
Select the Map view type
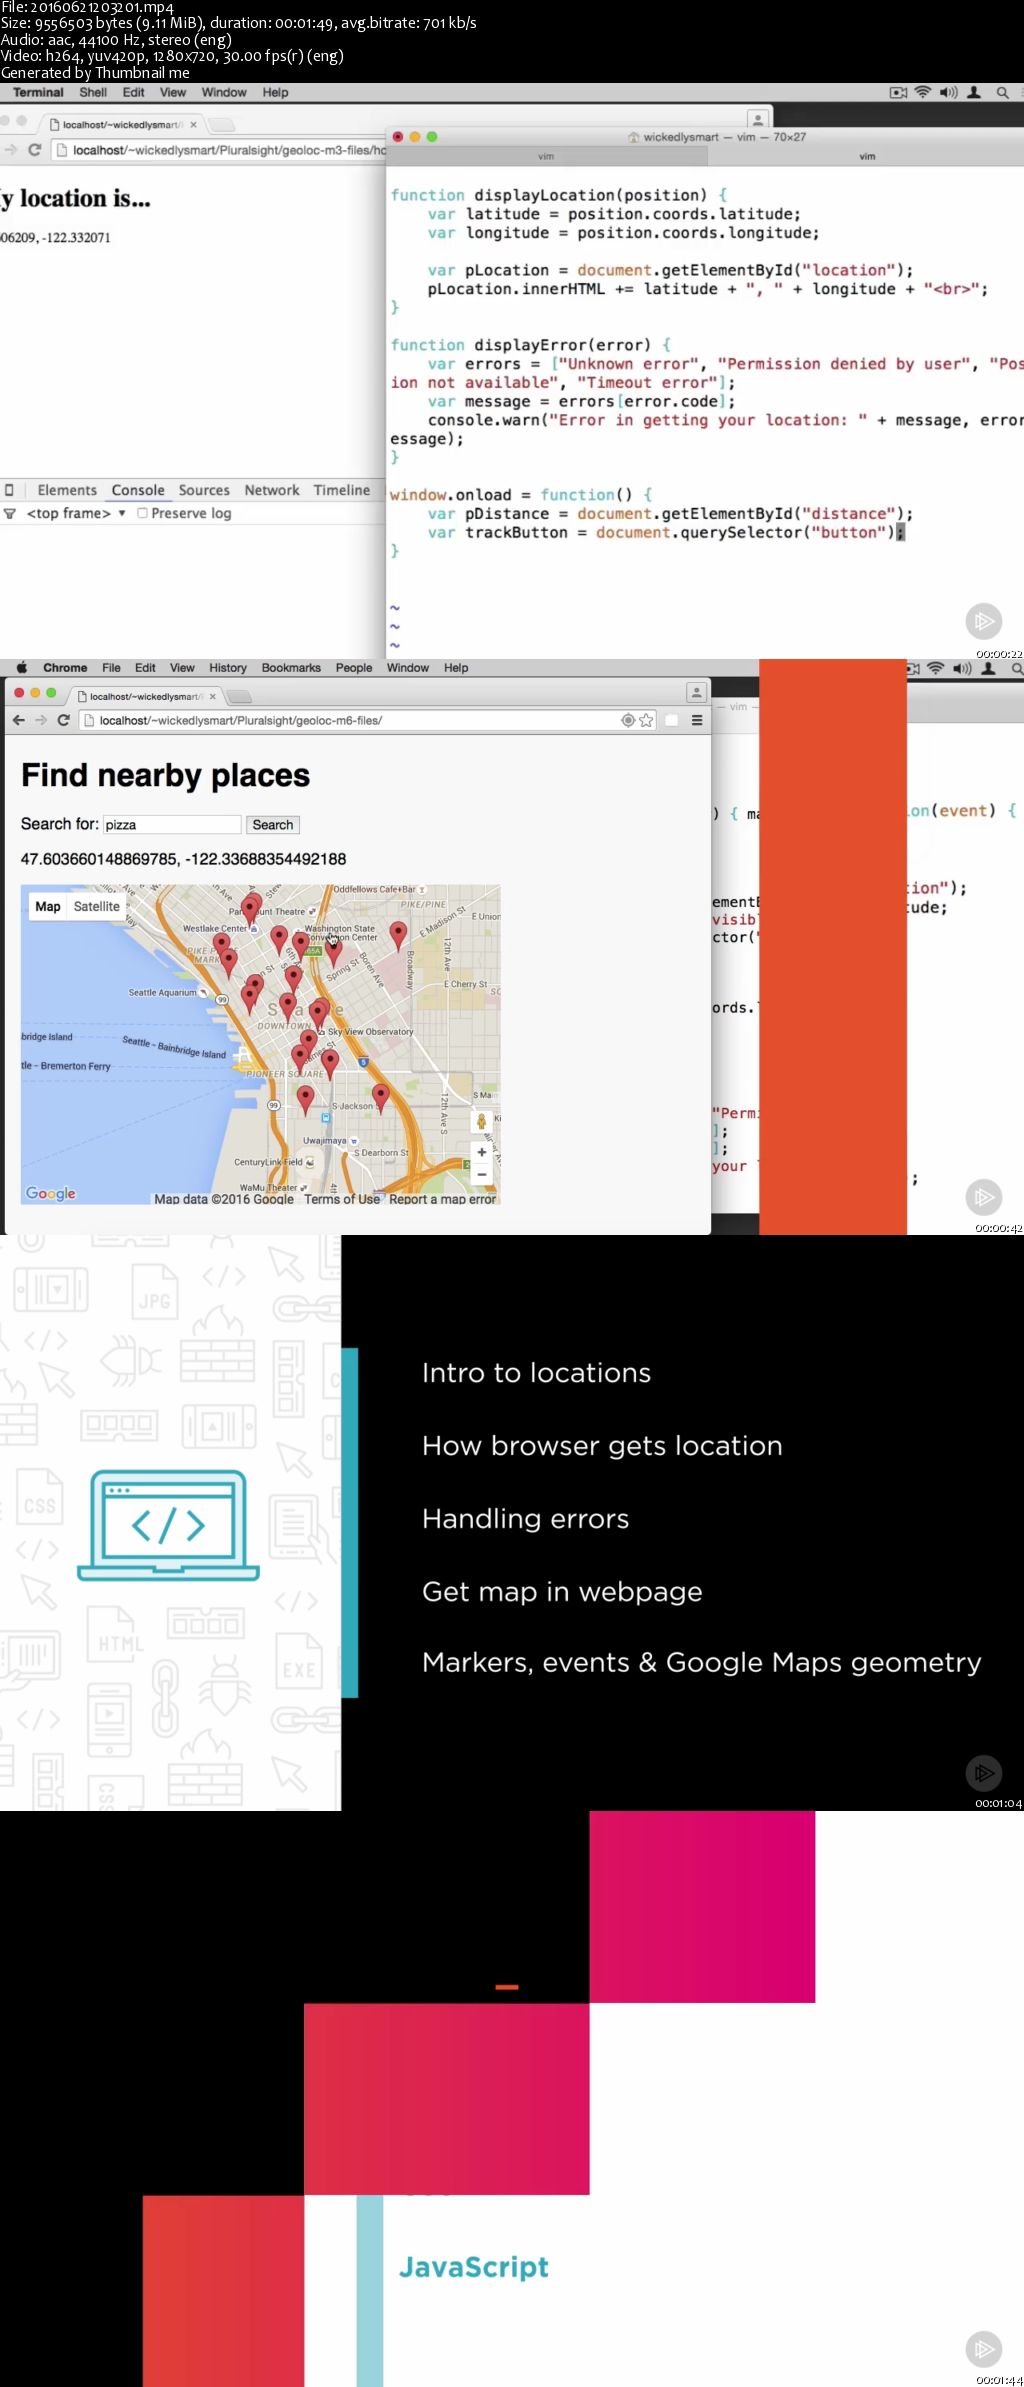pyautogui.click(x=48, y=906)
